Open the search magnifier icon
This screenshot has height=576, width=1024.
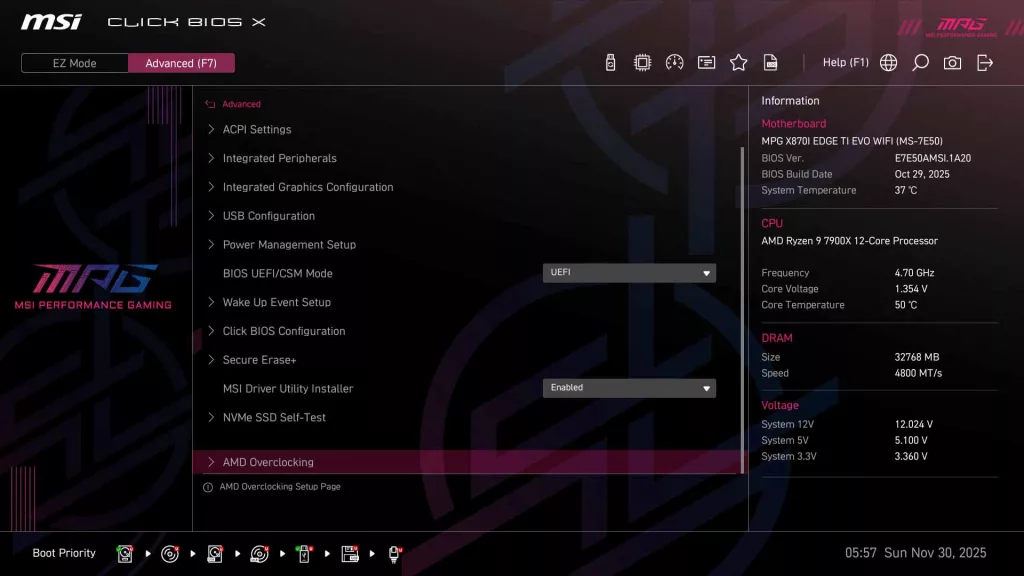point(920,62)
